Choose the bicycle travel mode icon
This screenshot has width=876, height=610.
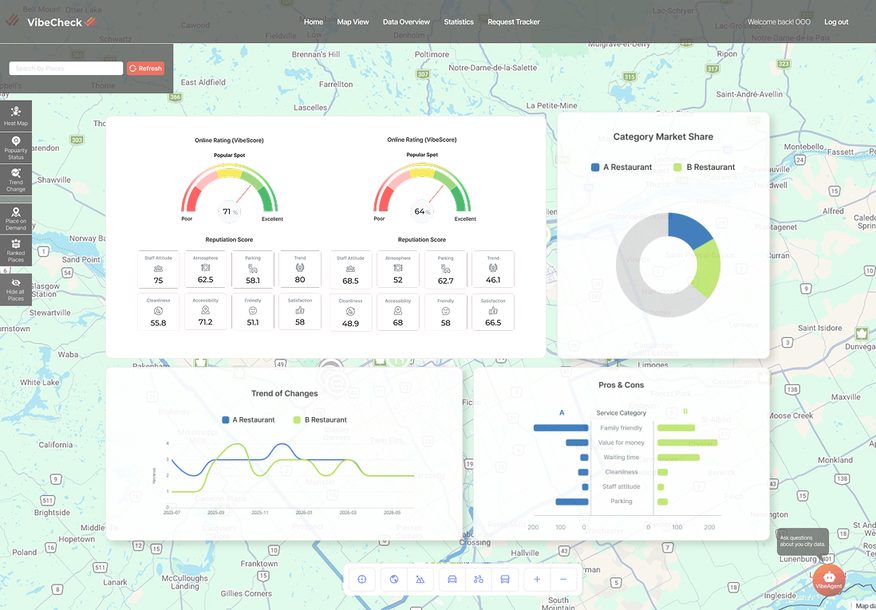pos(478,579)
